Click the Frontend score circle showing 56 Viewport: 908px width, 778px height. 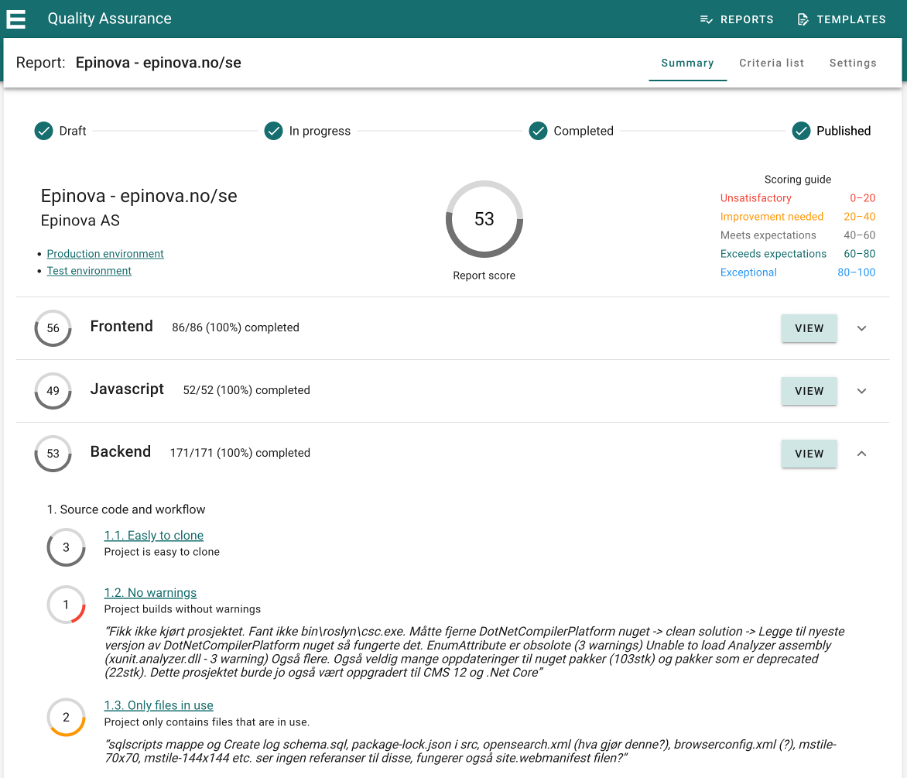tap(53, 328)
